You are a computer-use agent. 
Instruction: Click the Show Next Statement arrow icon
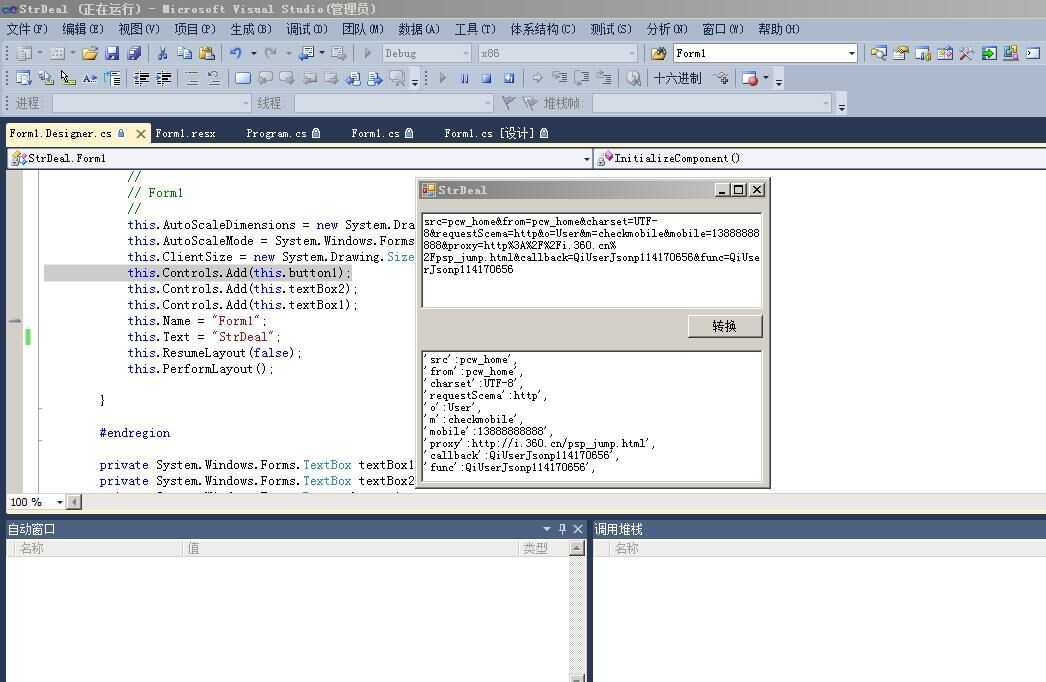pos(537,79)
